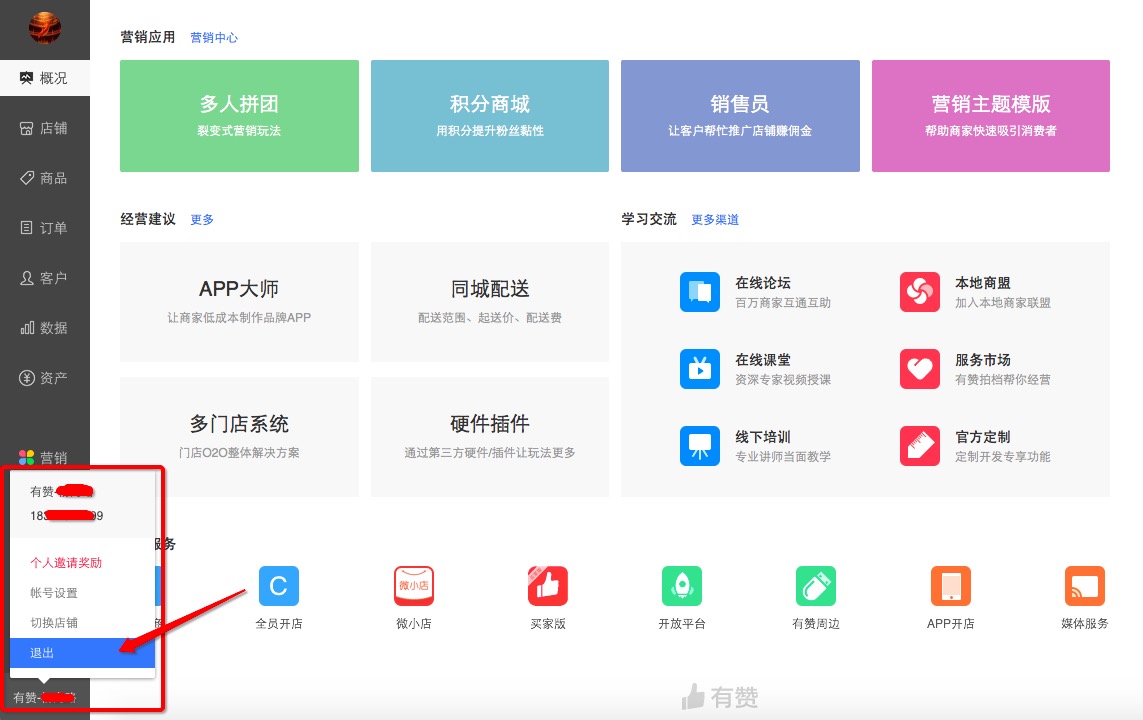The image size is (1143, 720).
Task: Click the 买家版 thumbs-up icon
Action: 547,586
